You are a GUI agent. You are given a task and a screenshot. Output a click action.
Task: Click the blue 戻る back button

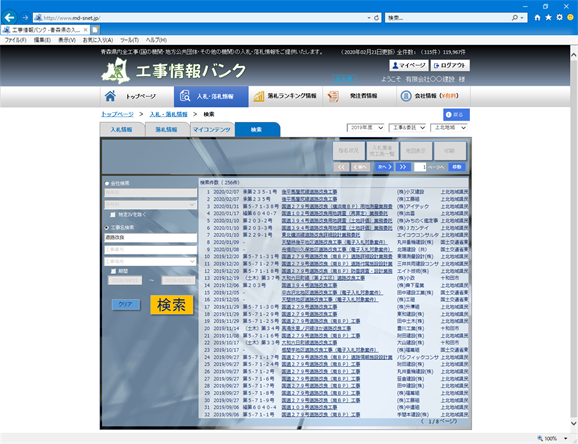[x=456, y=115]
